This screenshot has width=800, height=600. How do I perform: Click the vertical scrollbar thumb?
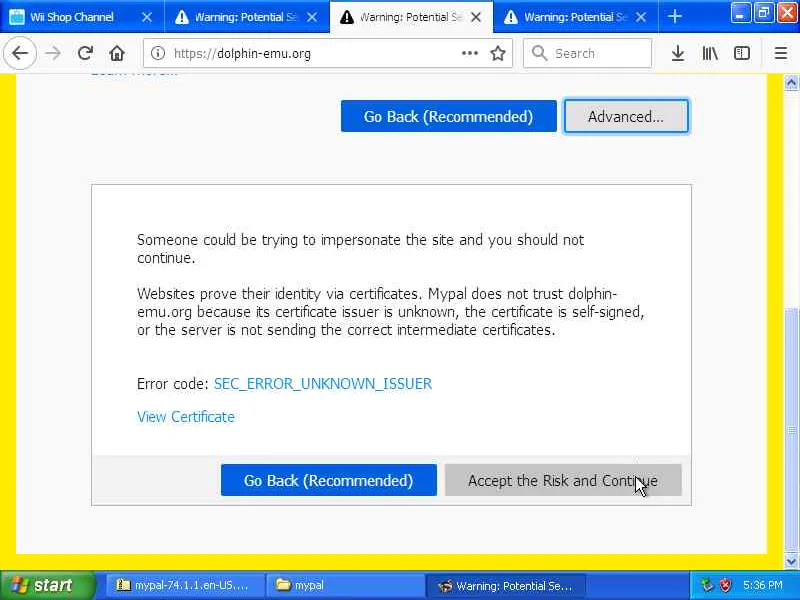(x=791, y=430)
